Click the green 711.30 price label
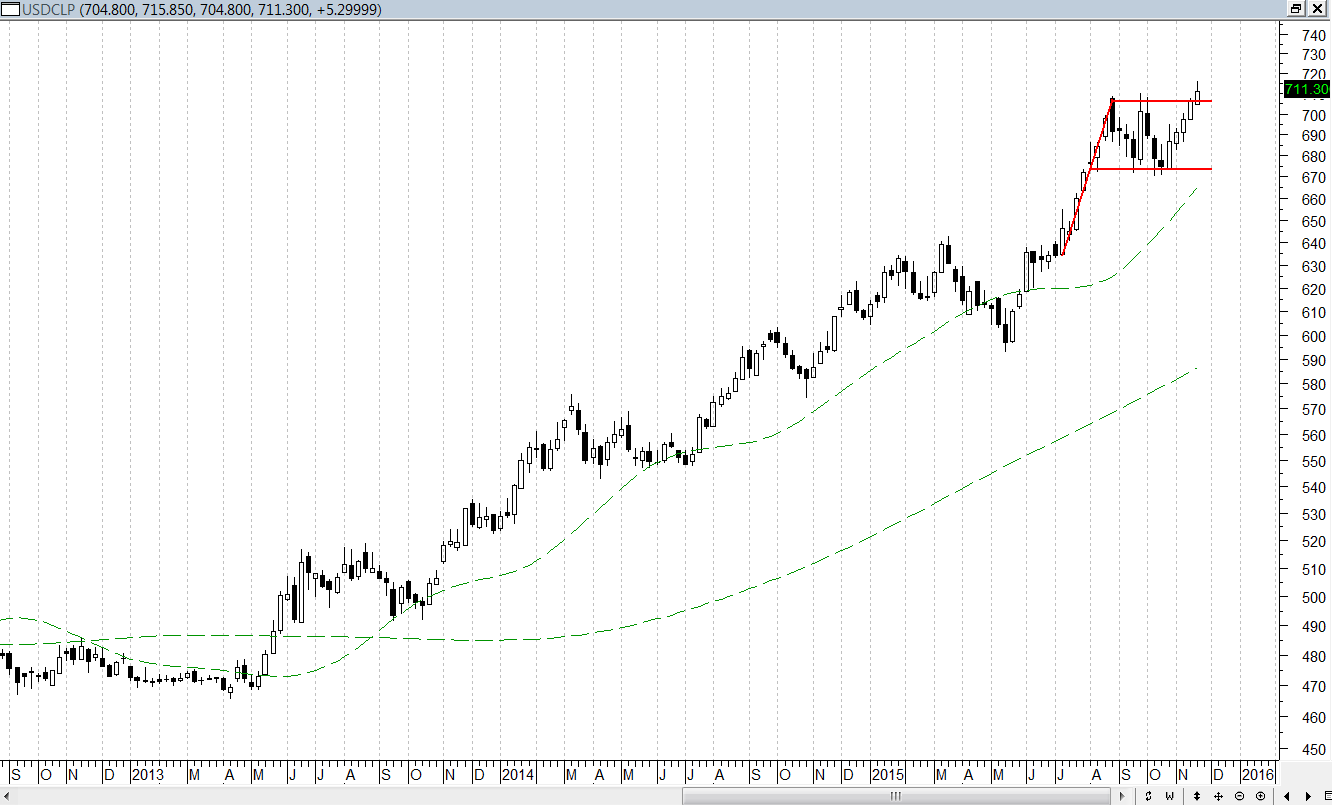The width and height of the screenshot is (1332, 805). coord(1306,90)
